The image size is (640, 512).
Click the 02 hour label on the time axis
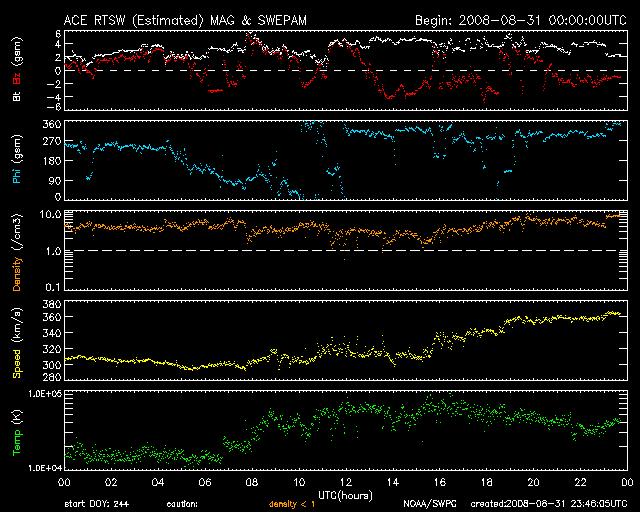pos(111,482)
